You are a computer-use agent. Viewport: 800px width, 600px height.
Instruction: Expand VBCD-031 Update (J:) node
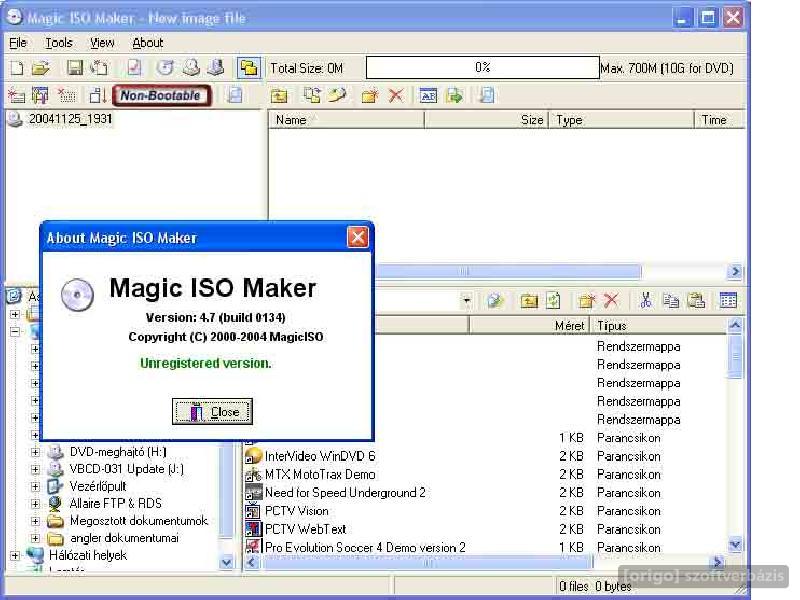pos(35,469)
